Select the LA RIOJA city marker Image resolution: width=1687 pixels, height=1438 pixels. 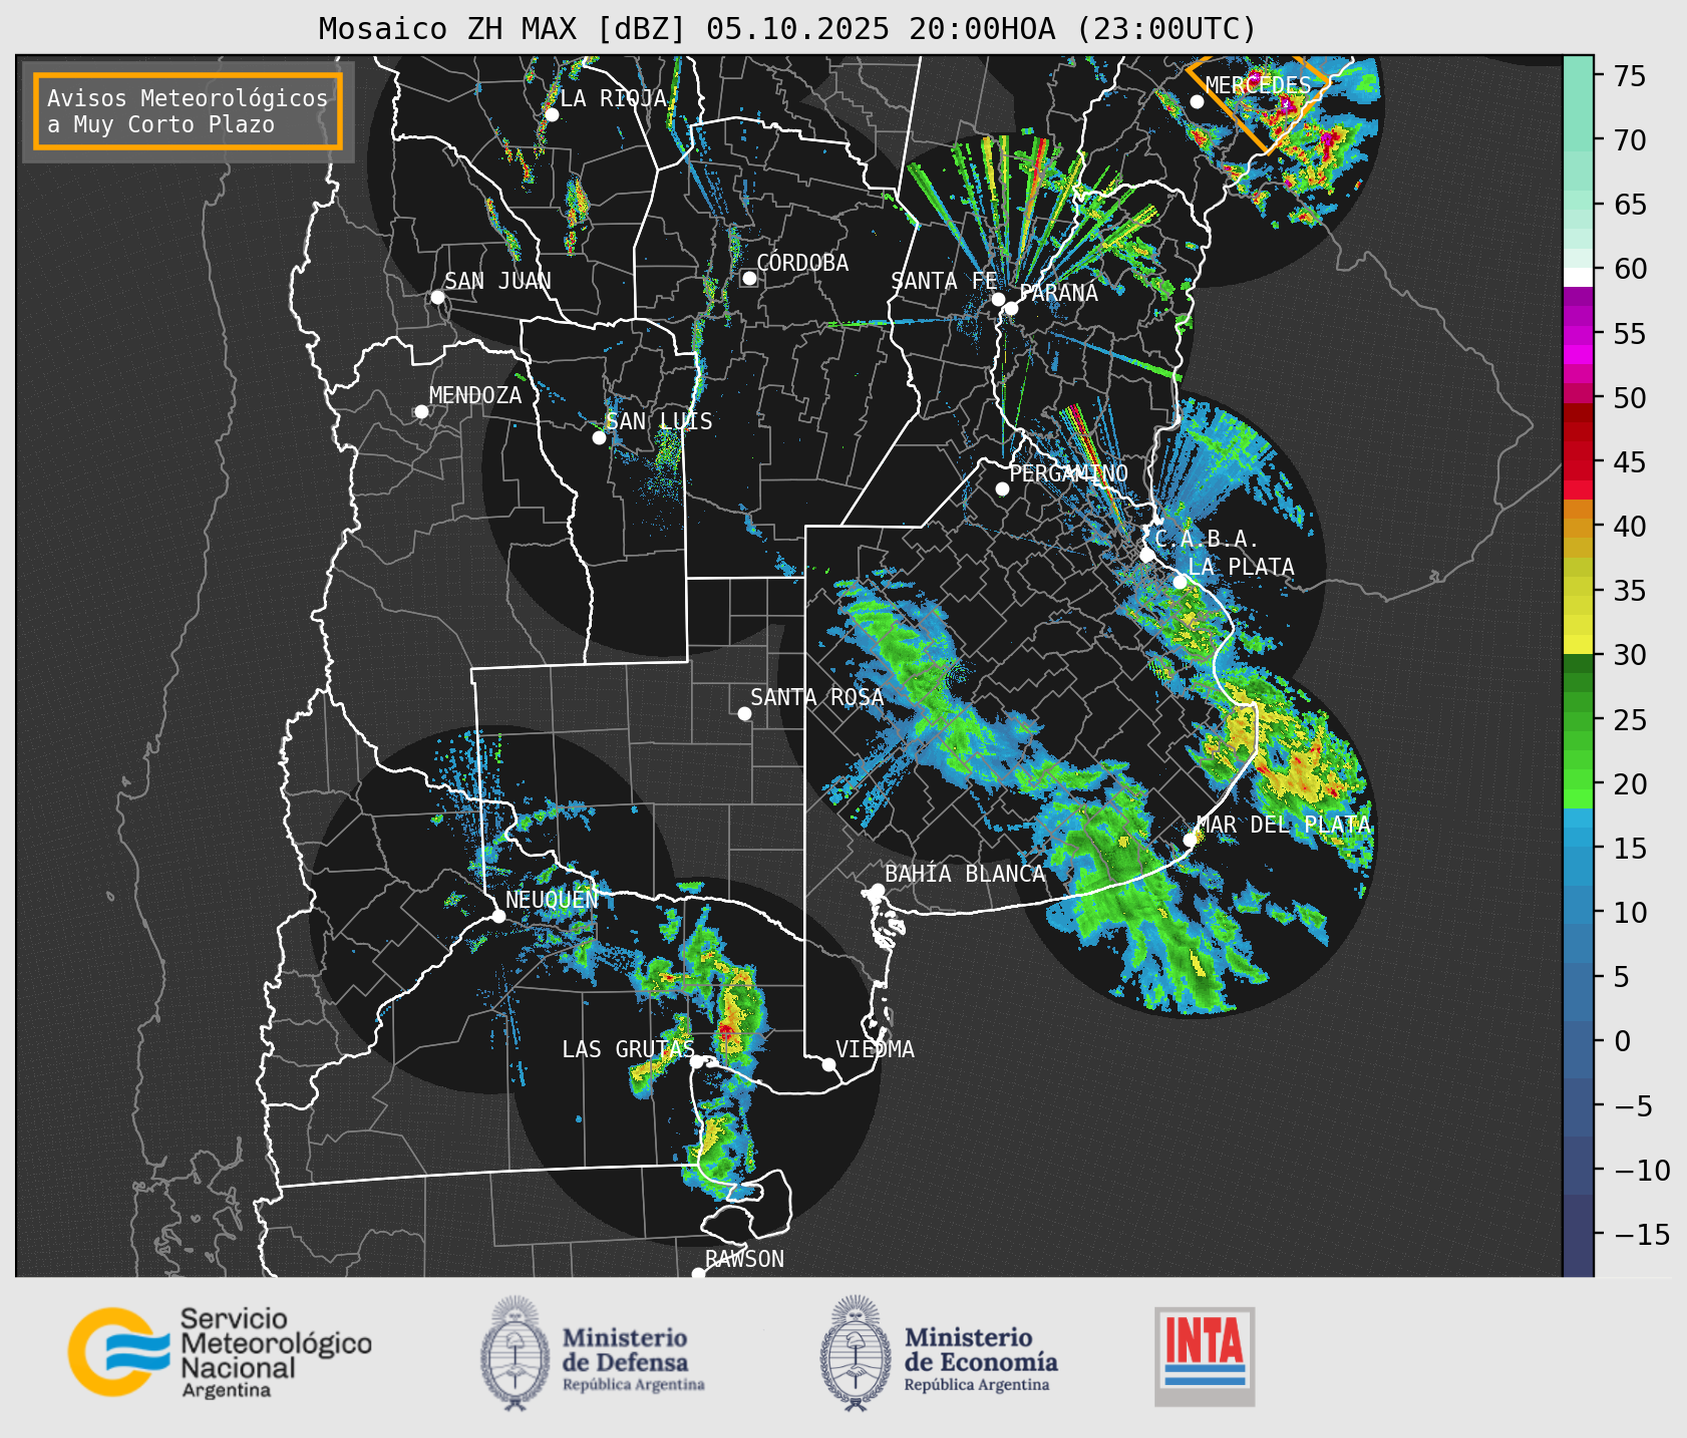pos(551,115)
